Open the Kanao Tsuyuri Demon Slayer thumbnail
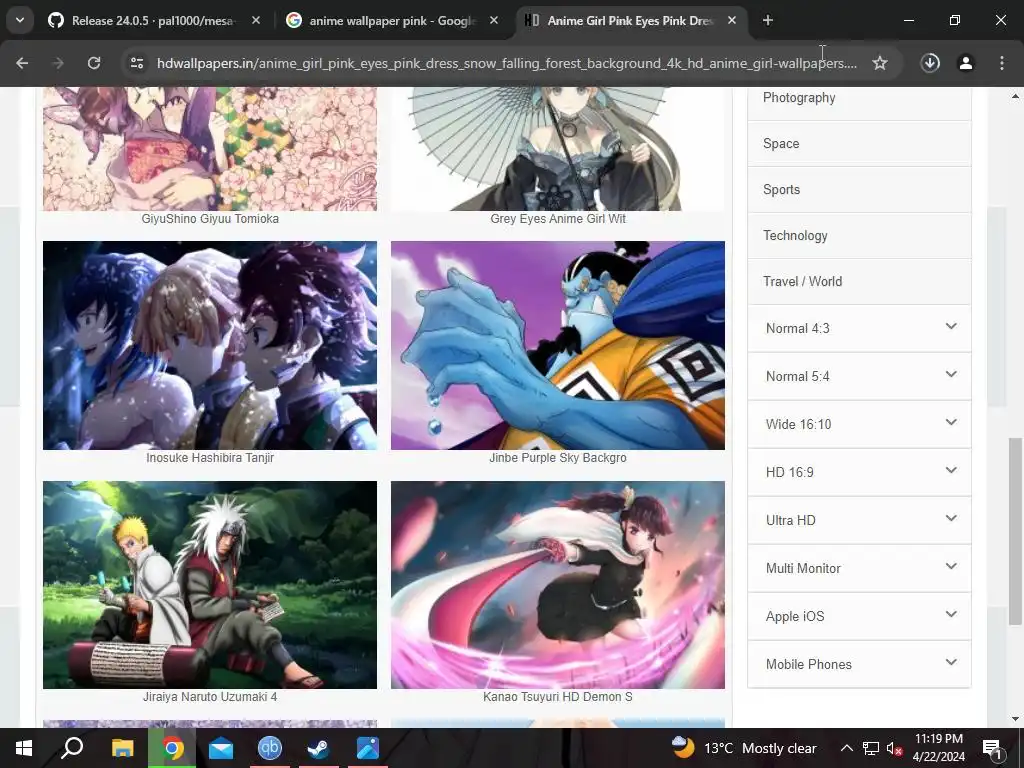1024x768 pixels. [558, 585]
